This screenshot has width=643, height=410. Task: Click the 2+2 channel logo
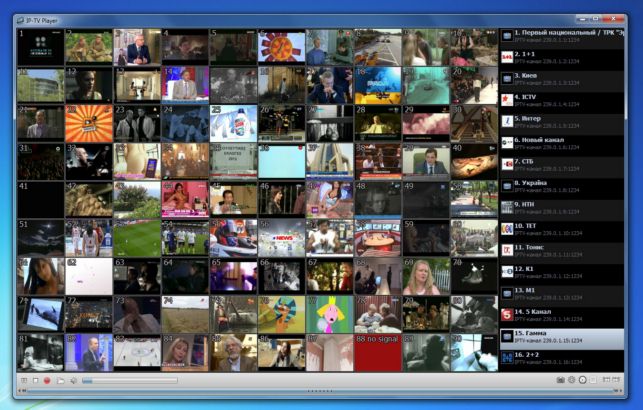(507, 358)
